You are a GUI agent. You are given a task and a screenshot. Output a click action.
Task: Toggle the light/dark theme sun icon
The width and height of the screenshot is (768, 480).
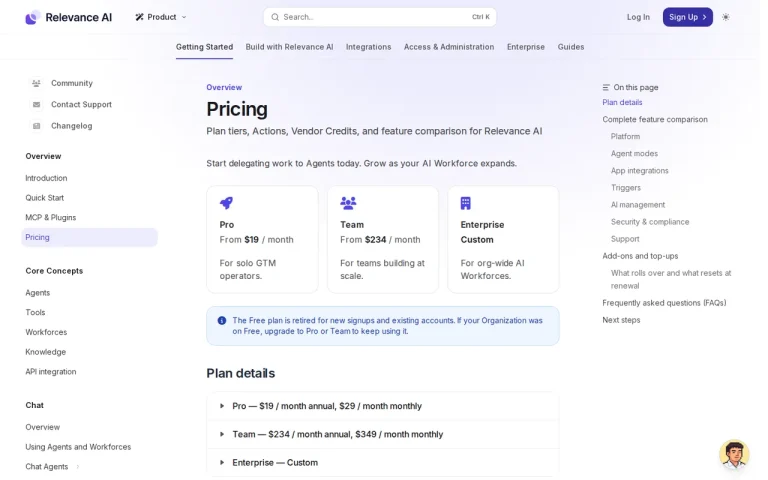click(726, 17)
